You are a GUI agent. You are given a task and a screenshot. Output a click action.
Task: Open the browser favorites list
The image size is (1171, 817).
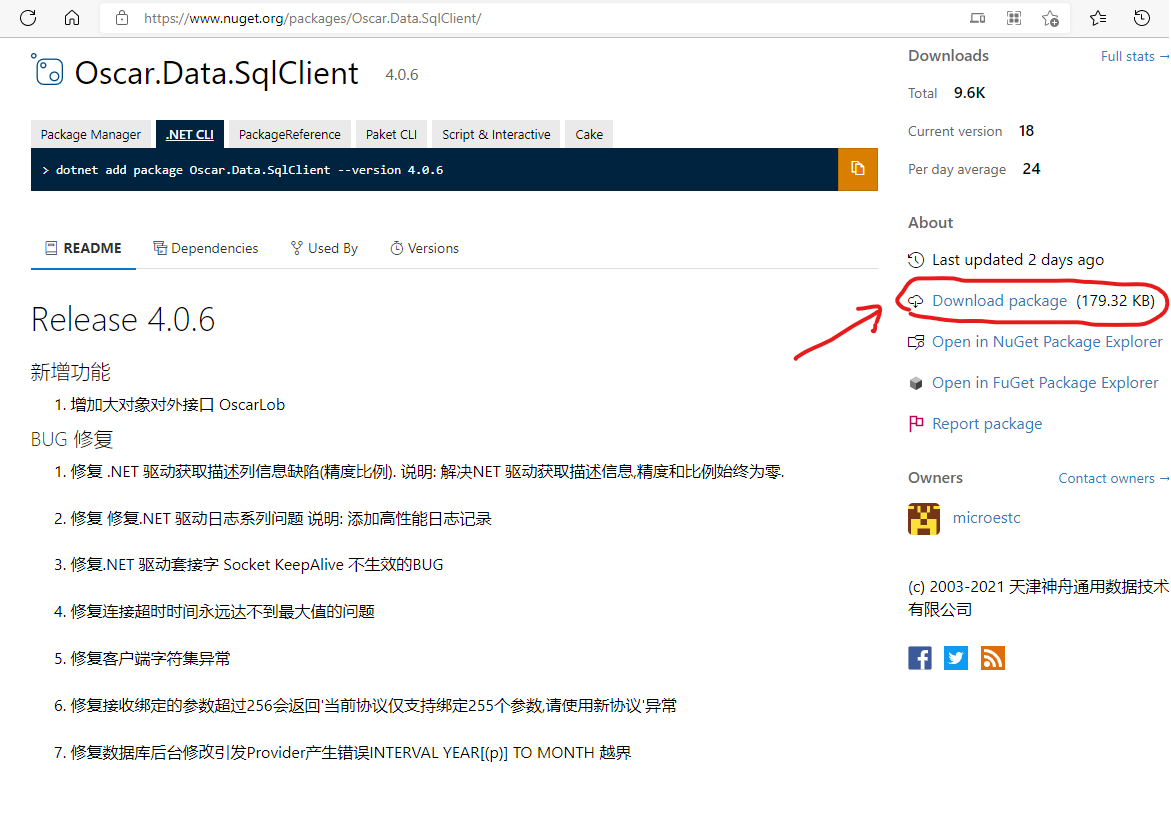coord(1098,18)
